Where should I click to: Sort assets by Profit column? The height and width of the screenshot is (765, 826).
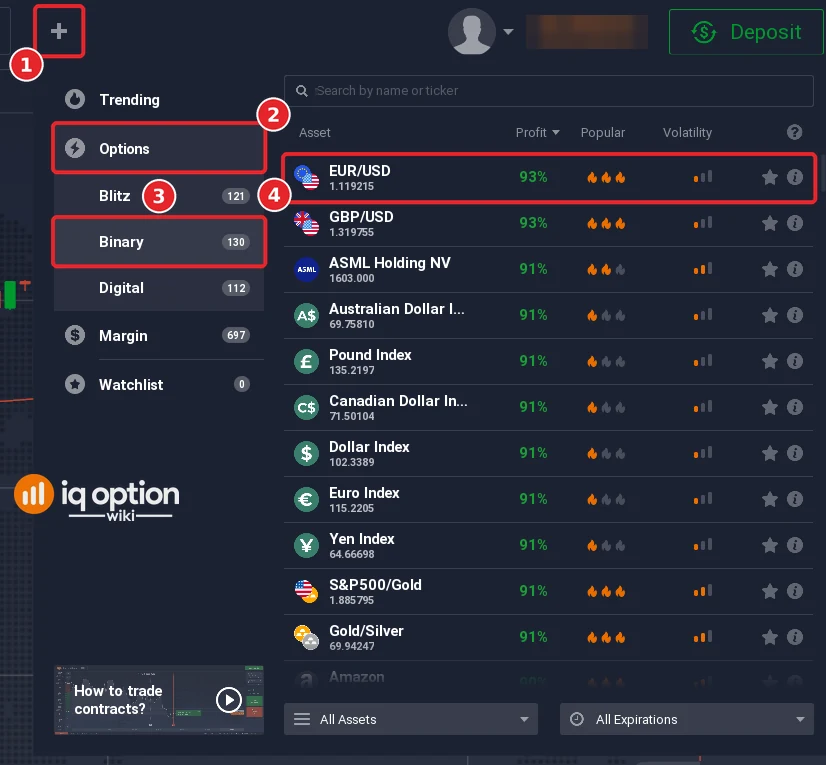coord(537,132)
